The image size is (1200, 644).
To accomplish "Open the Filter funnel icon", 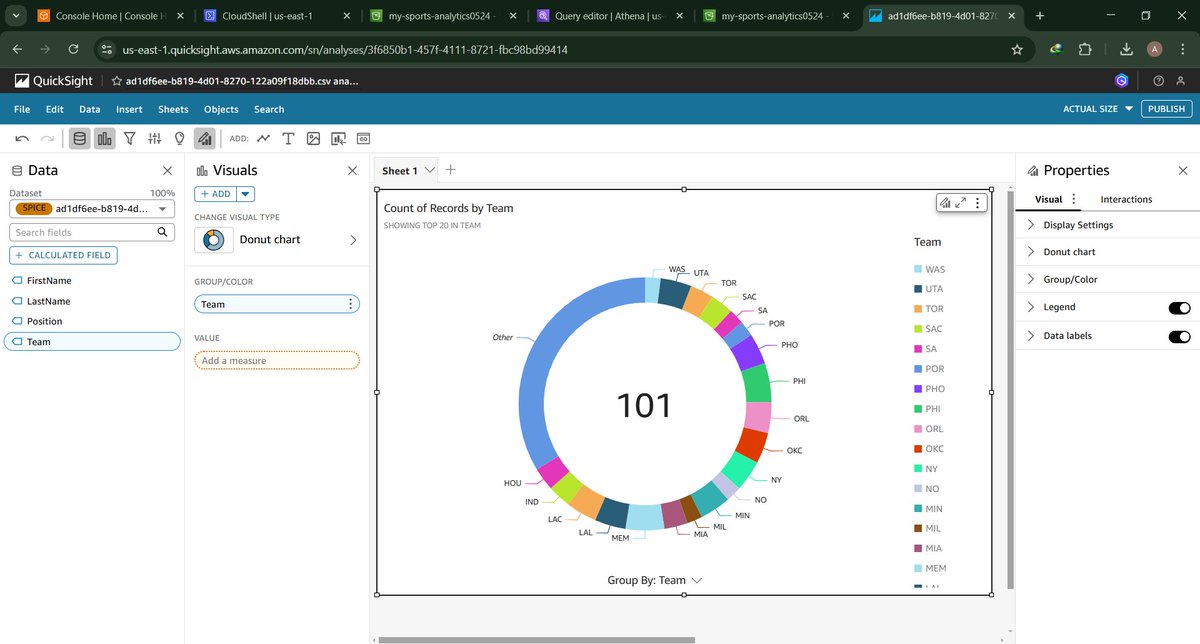I will (130, 139).
